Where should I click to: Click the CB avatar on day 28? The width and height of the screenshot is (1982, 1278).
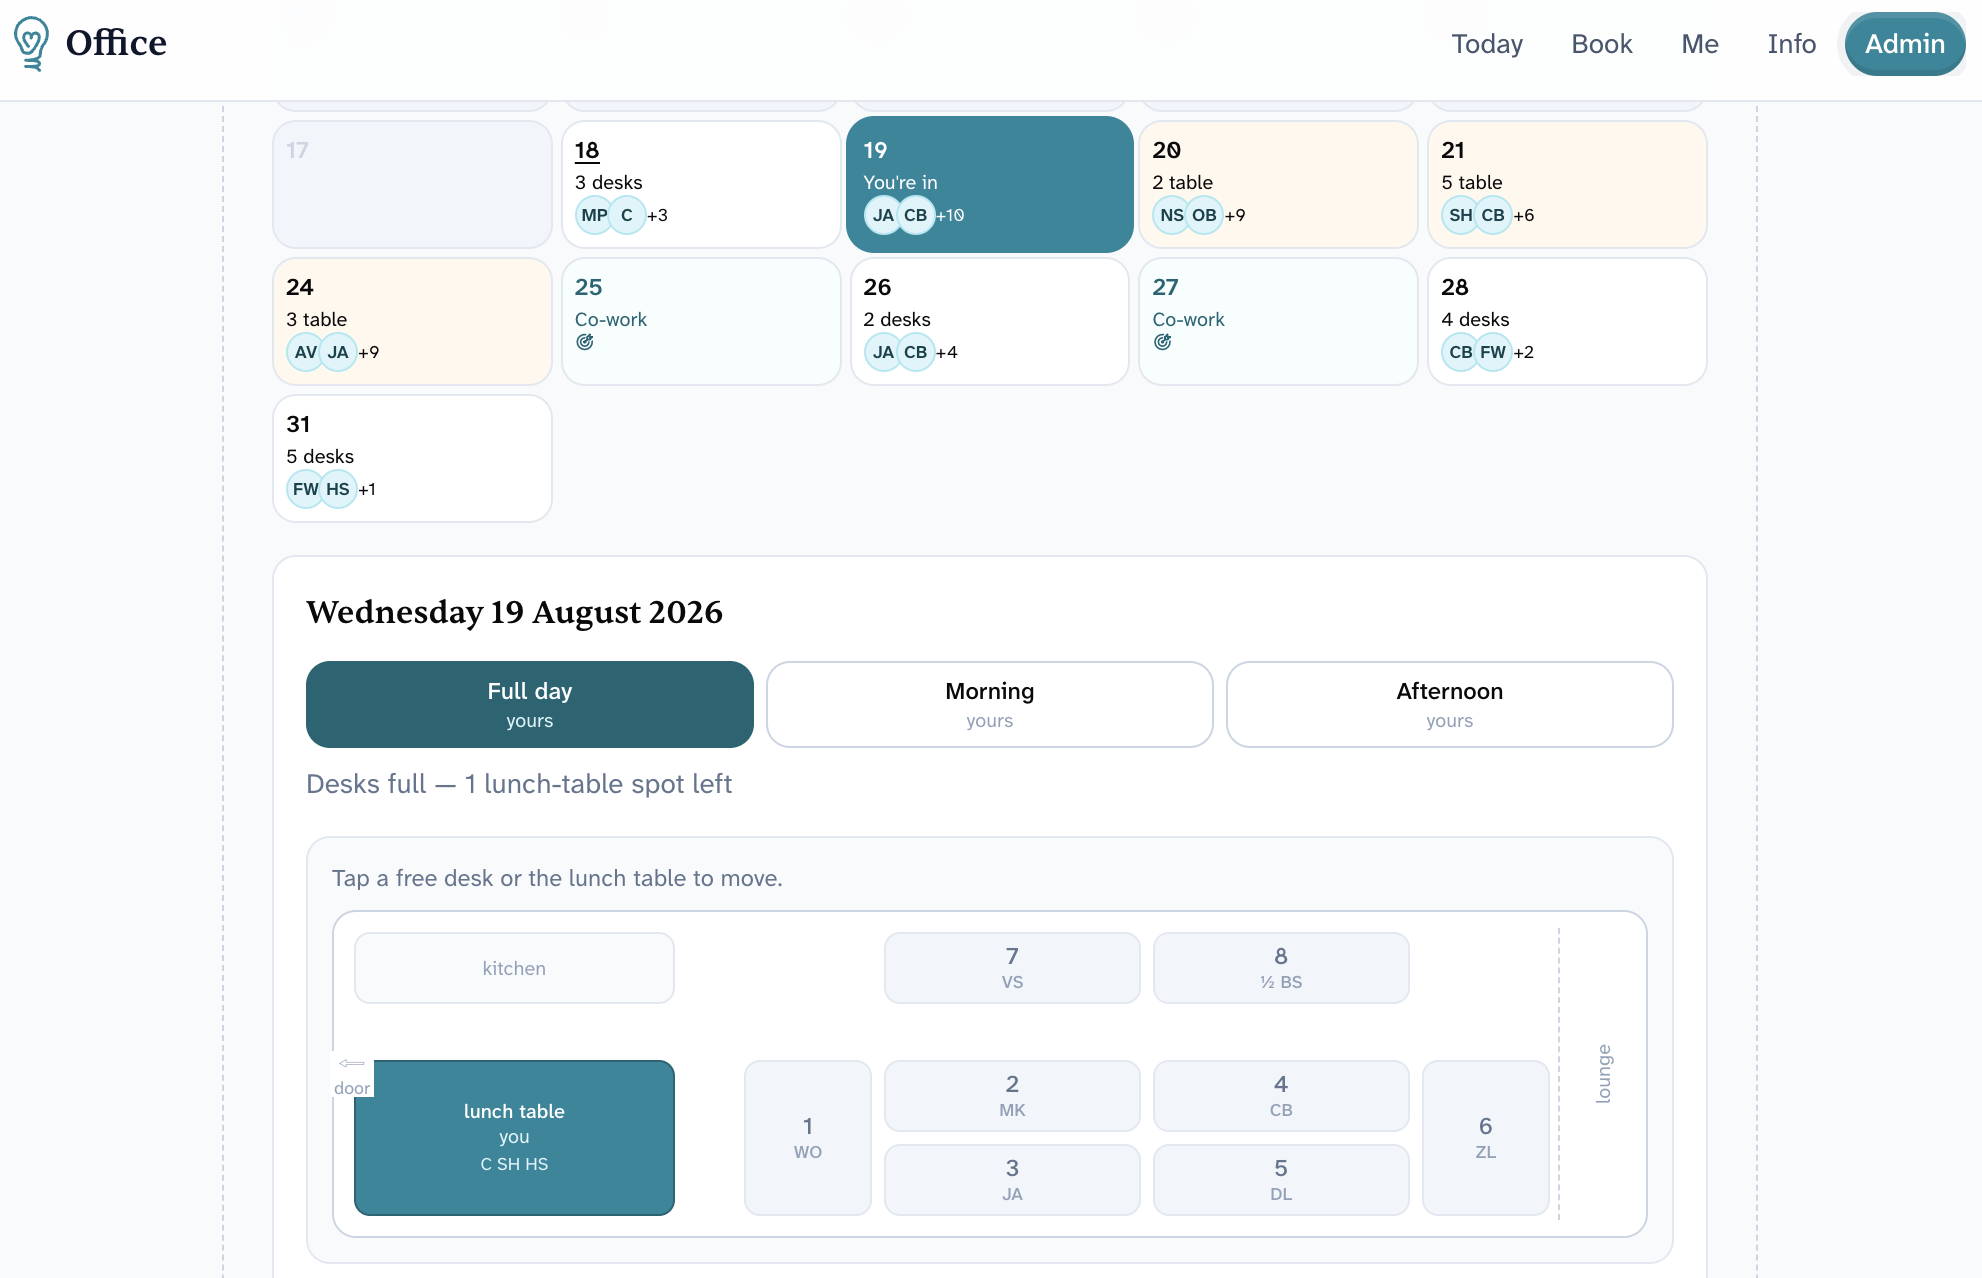click(1461, 352)
